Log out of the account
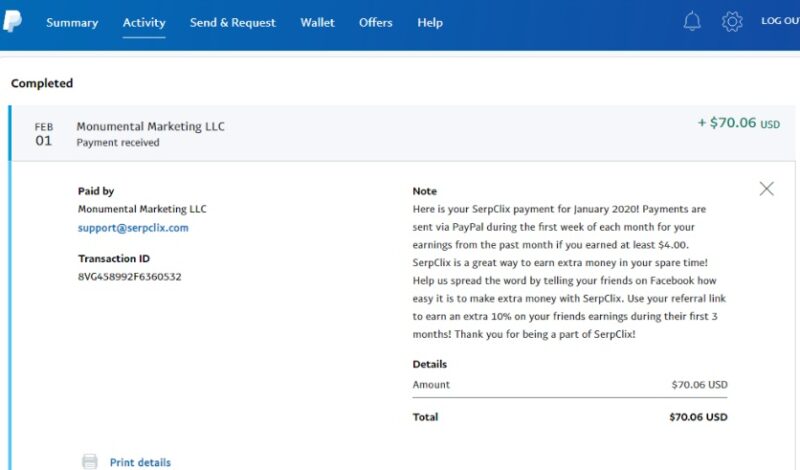This screenshot has width=800, height=470. [x=779, y=22]
